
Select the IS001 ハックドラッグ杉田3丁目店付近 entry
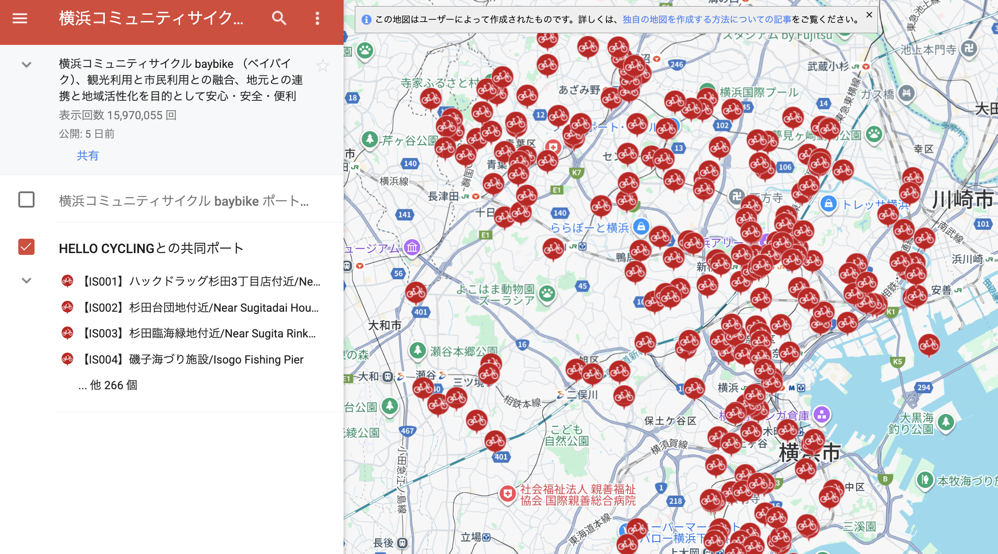(200, 281)
